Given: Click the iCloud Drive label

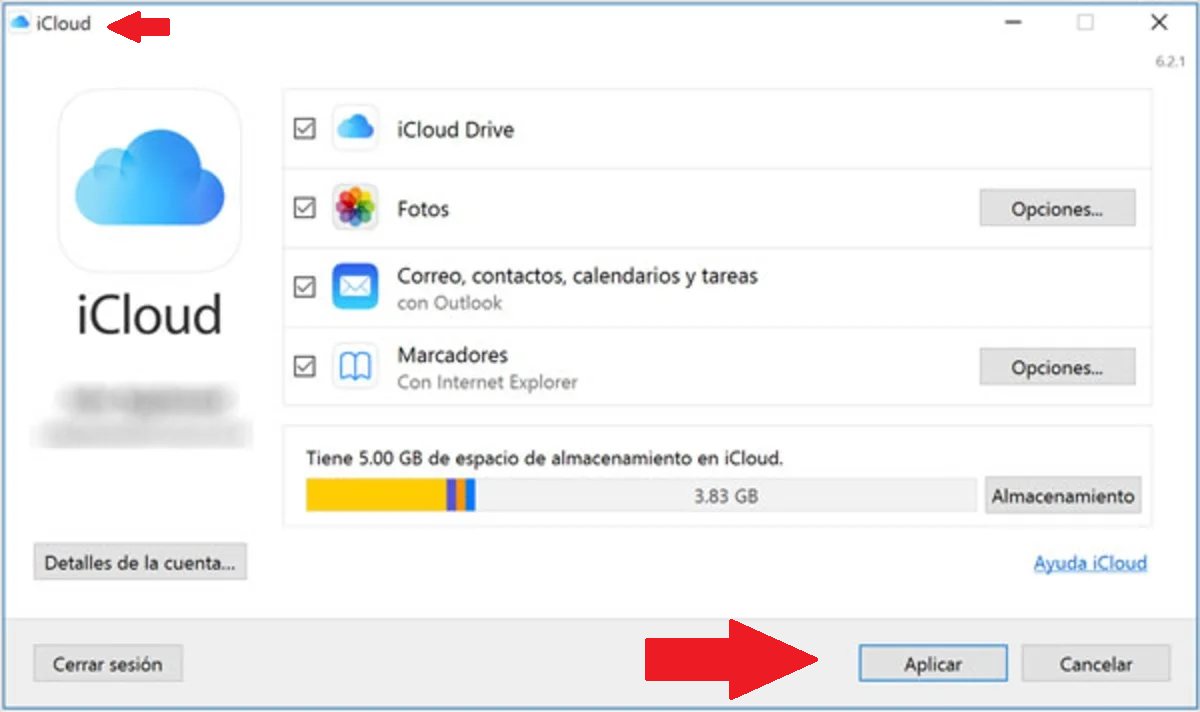Looking at the screenshot, I should (456, 130).
